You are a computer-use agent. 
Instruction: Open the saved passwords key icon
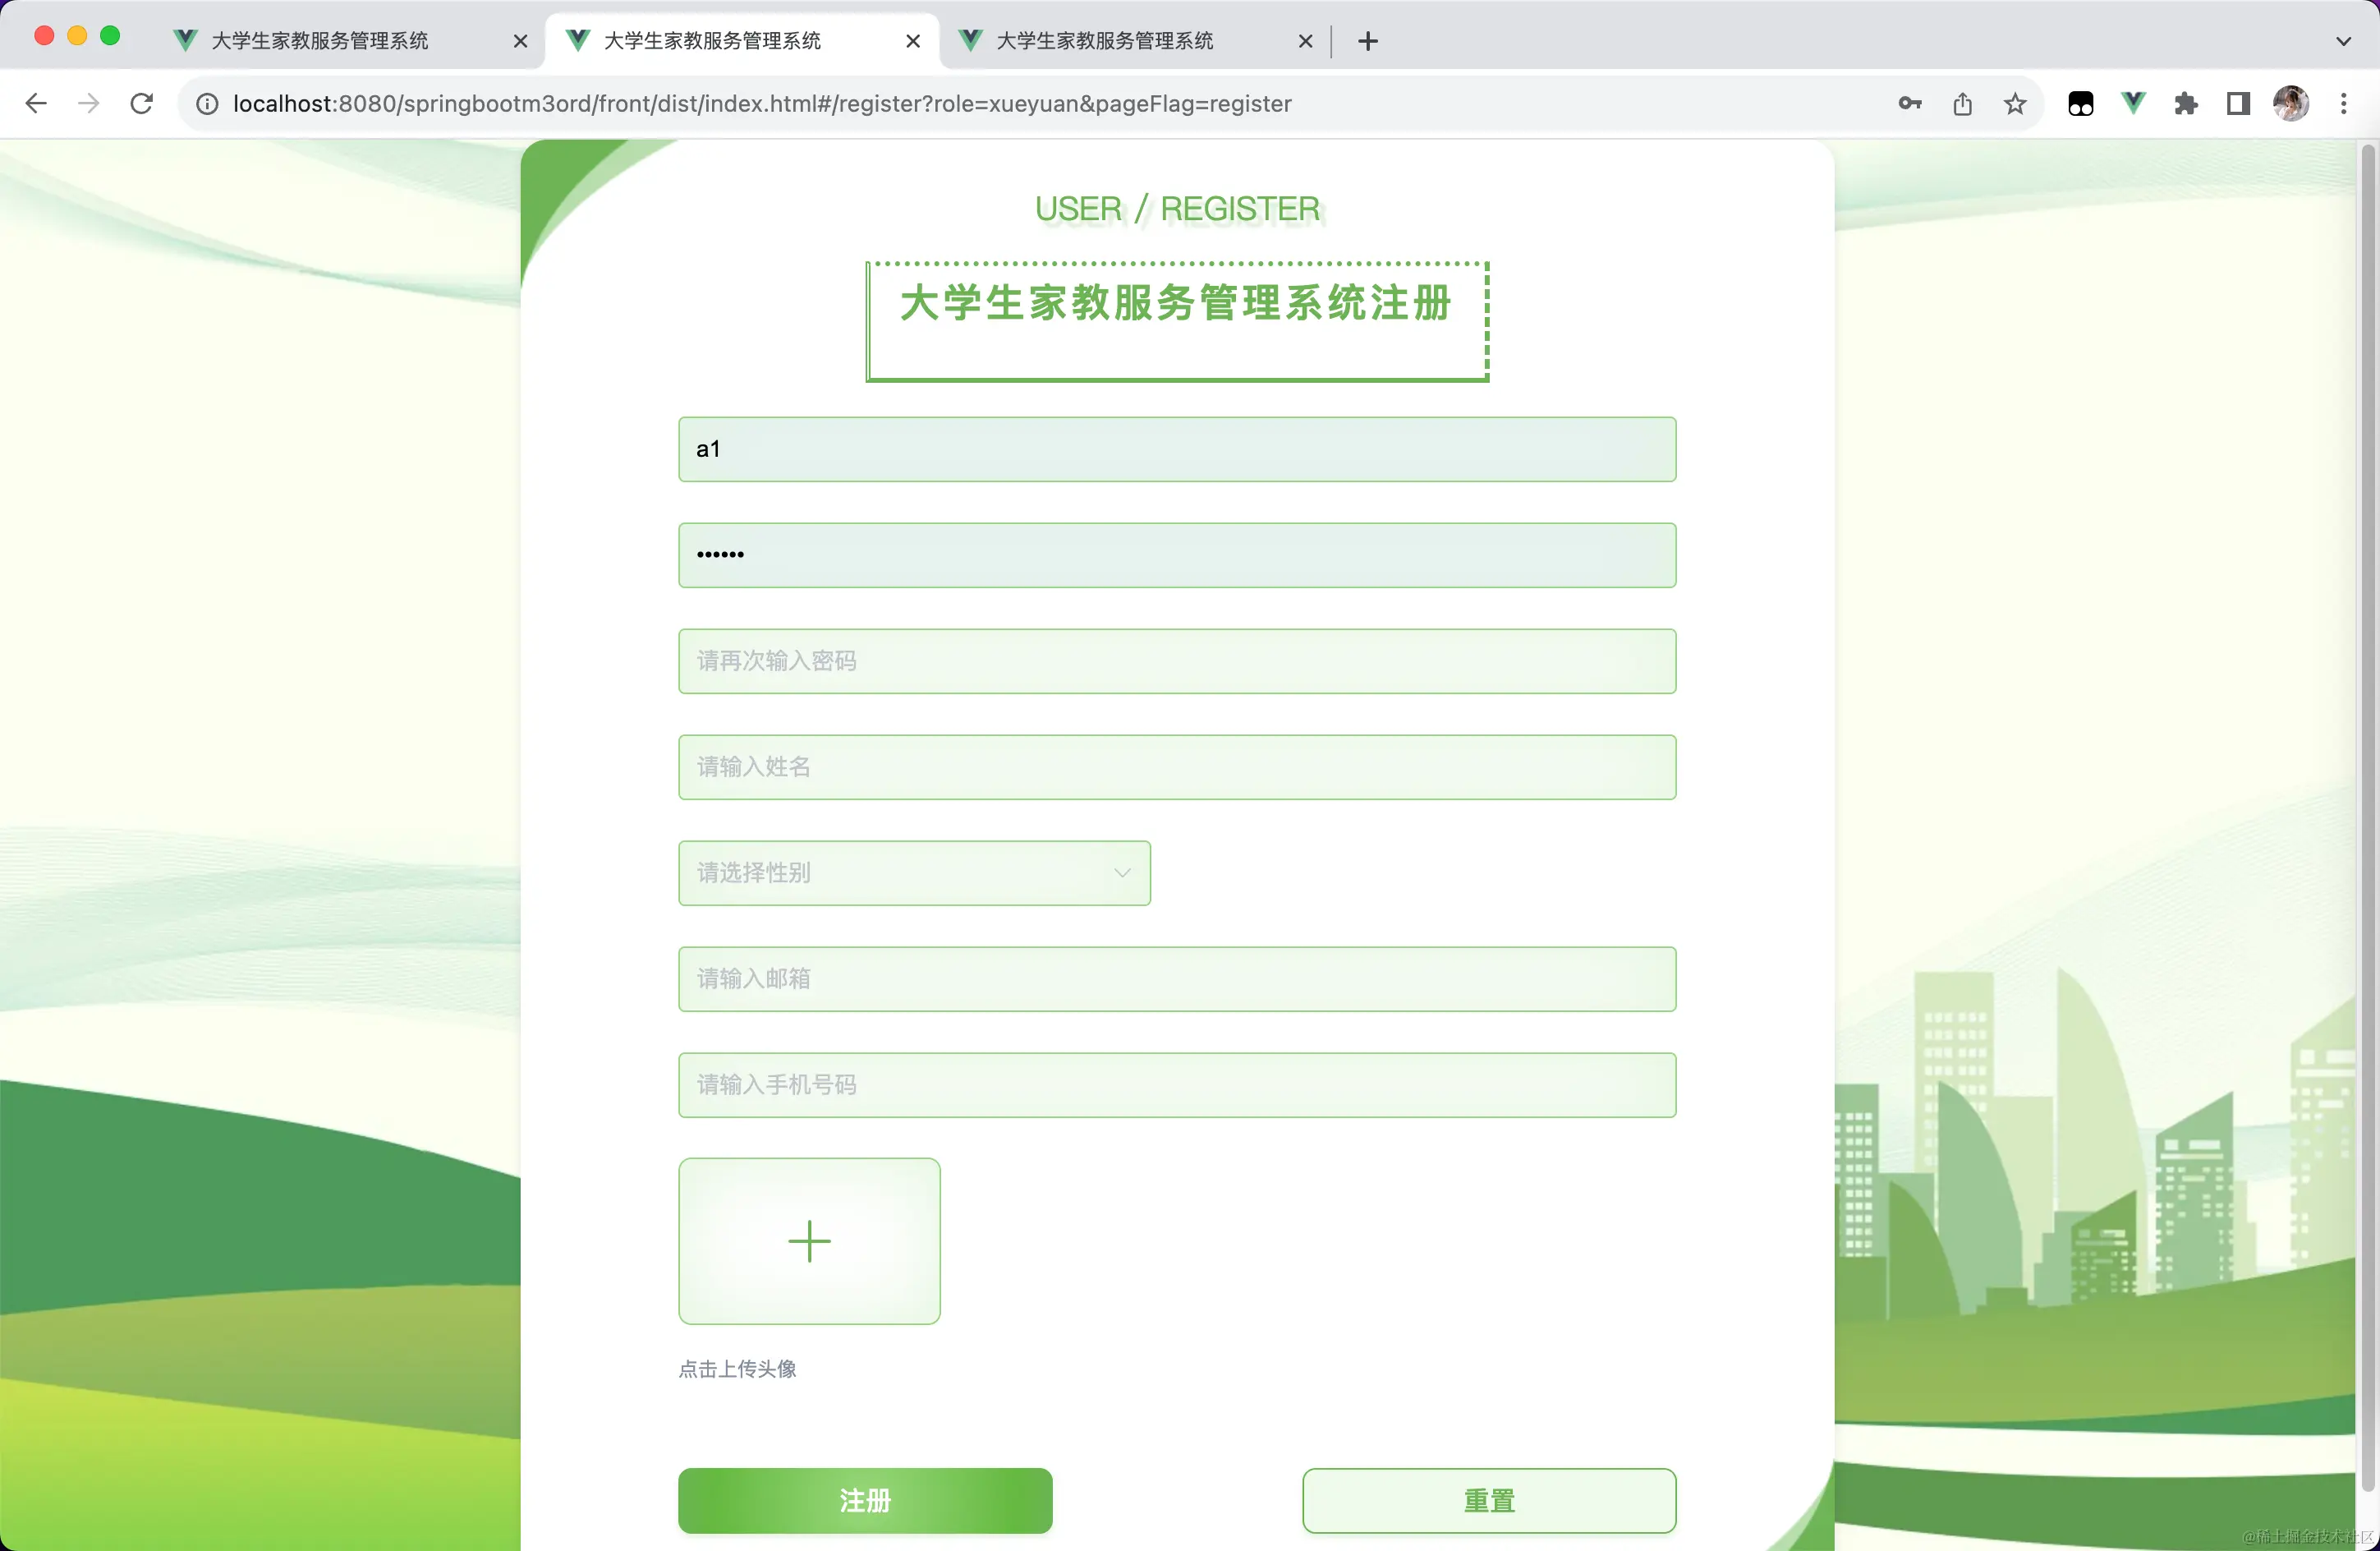click(1909, 104)
